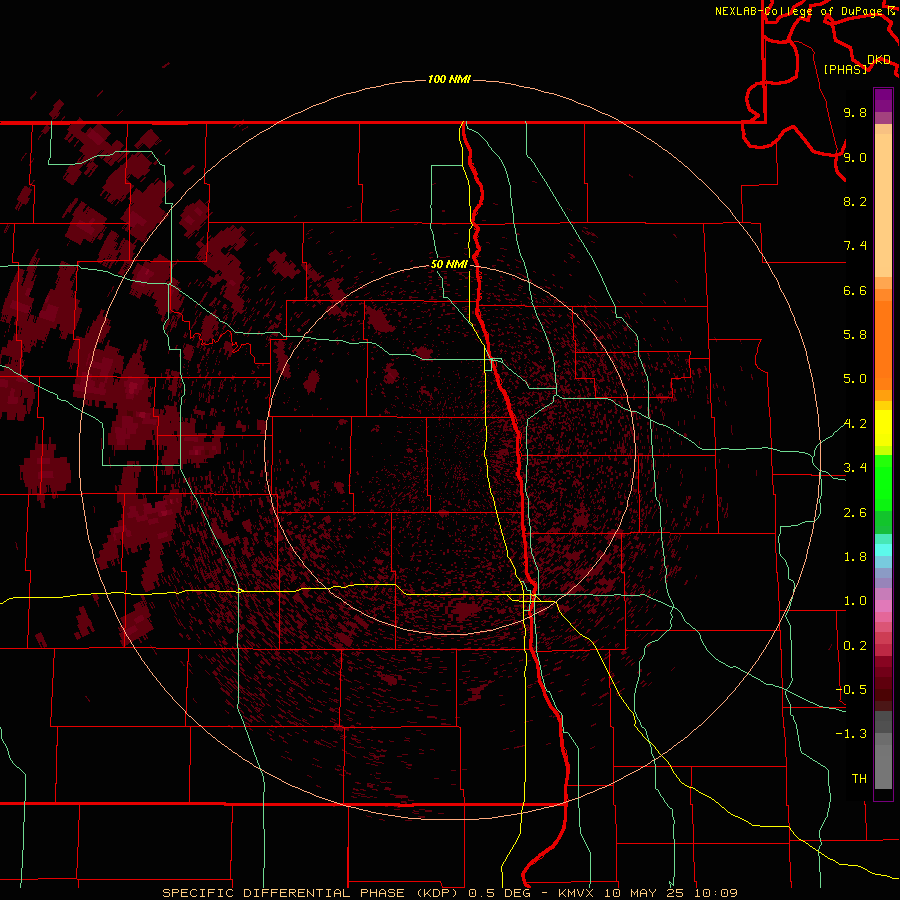900x900 pixels.
Task: Click the DKD units label above the legend
Action: click(879, 60)
